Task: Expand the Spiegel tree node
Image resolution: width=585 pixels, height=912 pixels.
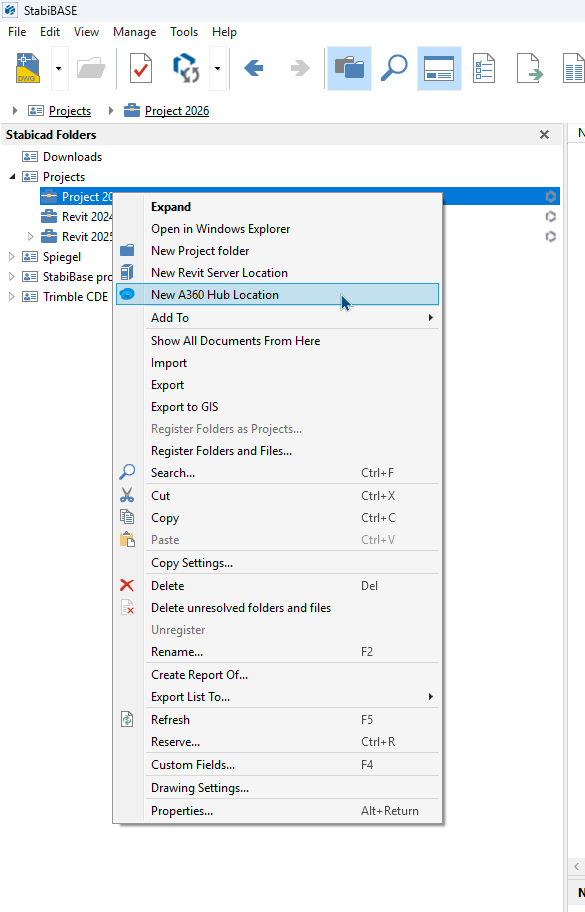Action: 12,256
